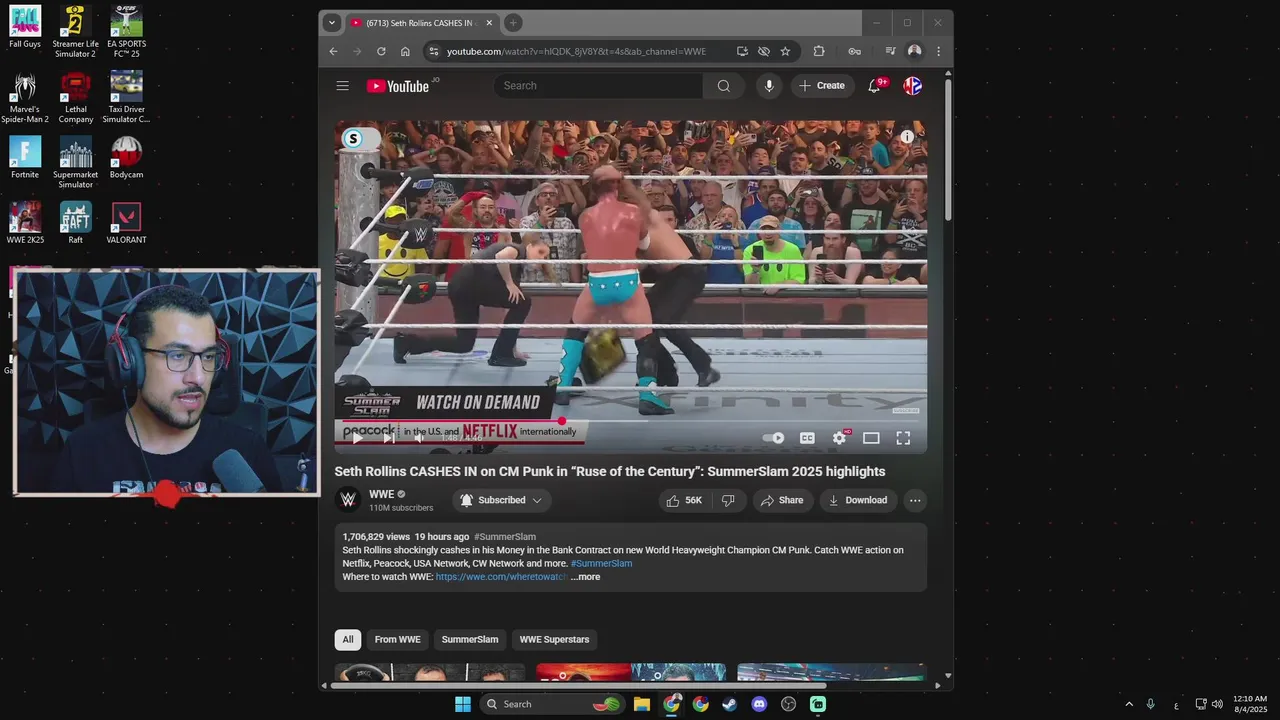This screenshot has width=1280, height=720.
Task: Enter fullscreen video mode
Action: tap(903, 438)
